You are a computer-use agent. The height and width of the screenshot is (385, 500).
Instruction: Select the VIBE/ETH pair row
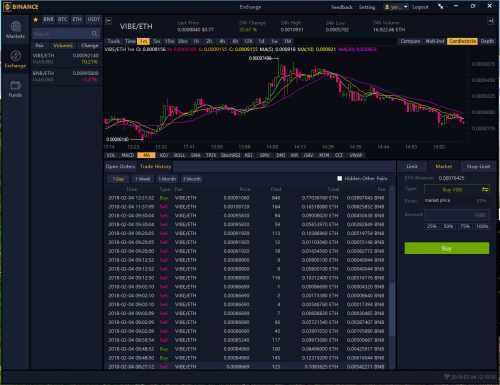66,59
